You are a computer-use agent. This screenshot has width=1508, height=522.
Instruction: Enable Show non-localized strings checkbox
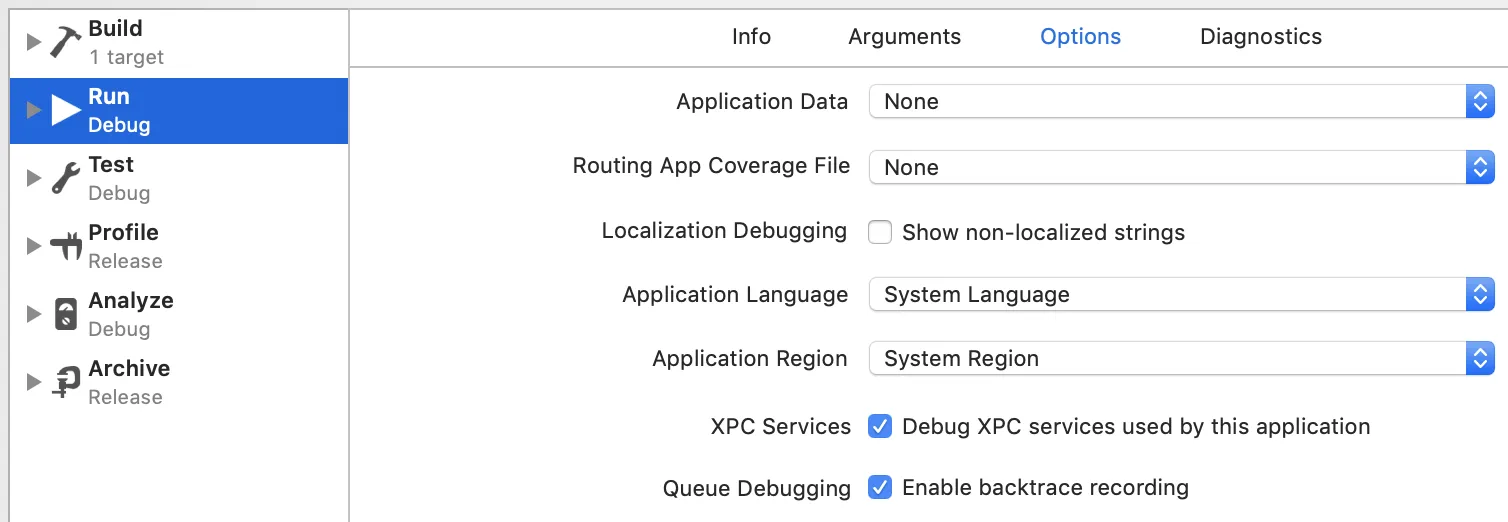[880, 233]
